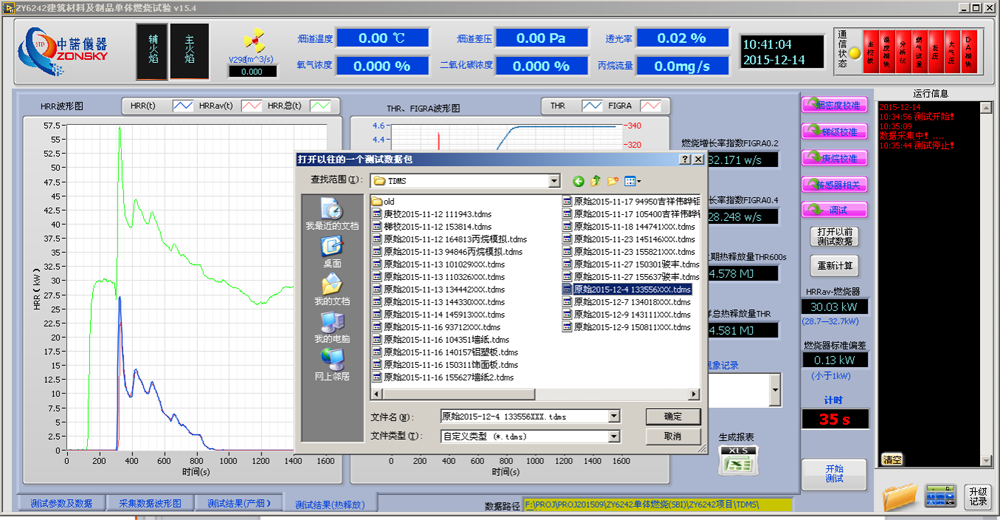This screenshot has width=1000, height=520.
Task: Open 我的文档 shortcut in places bar
Action: (332, 290)
